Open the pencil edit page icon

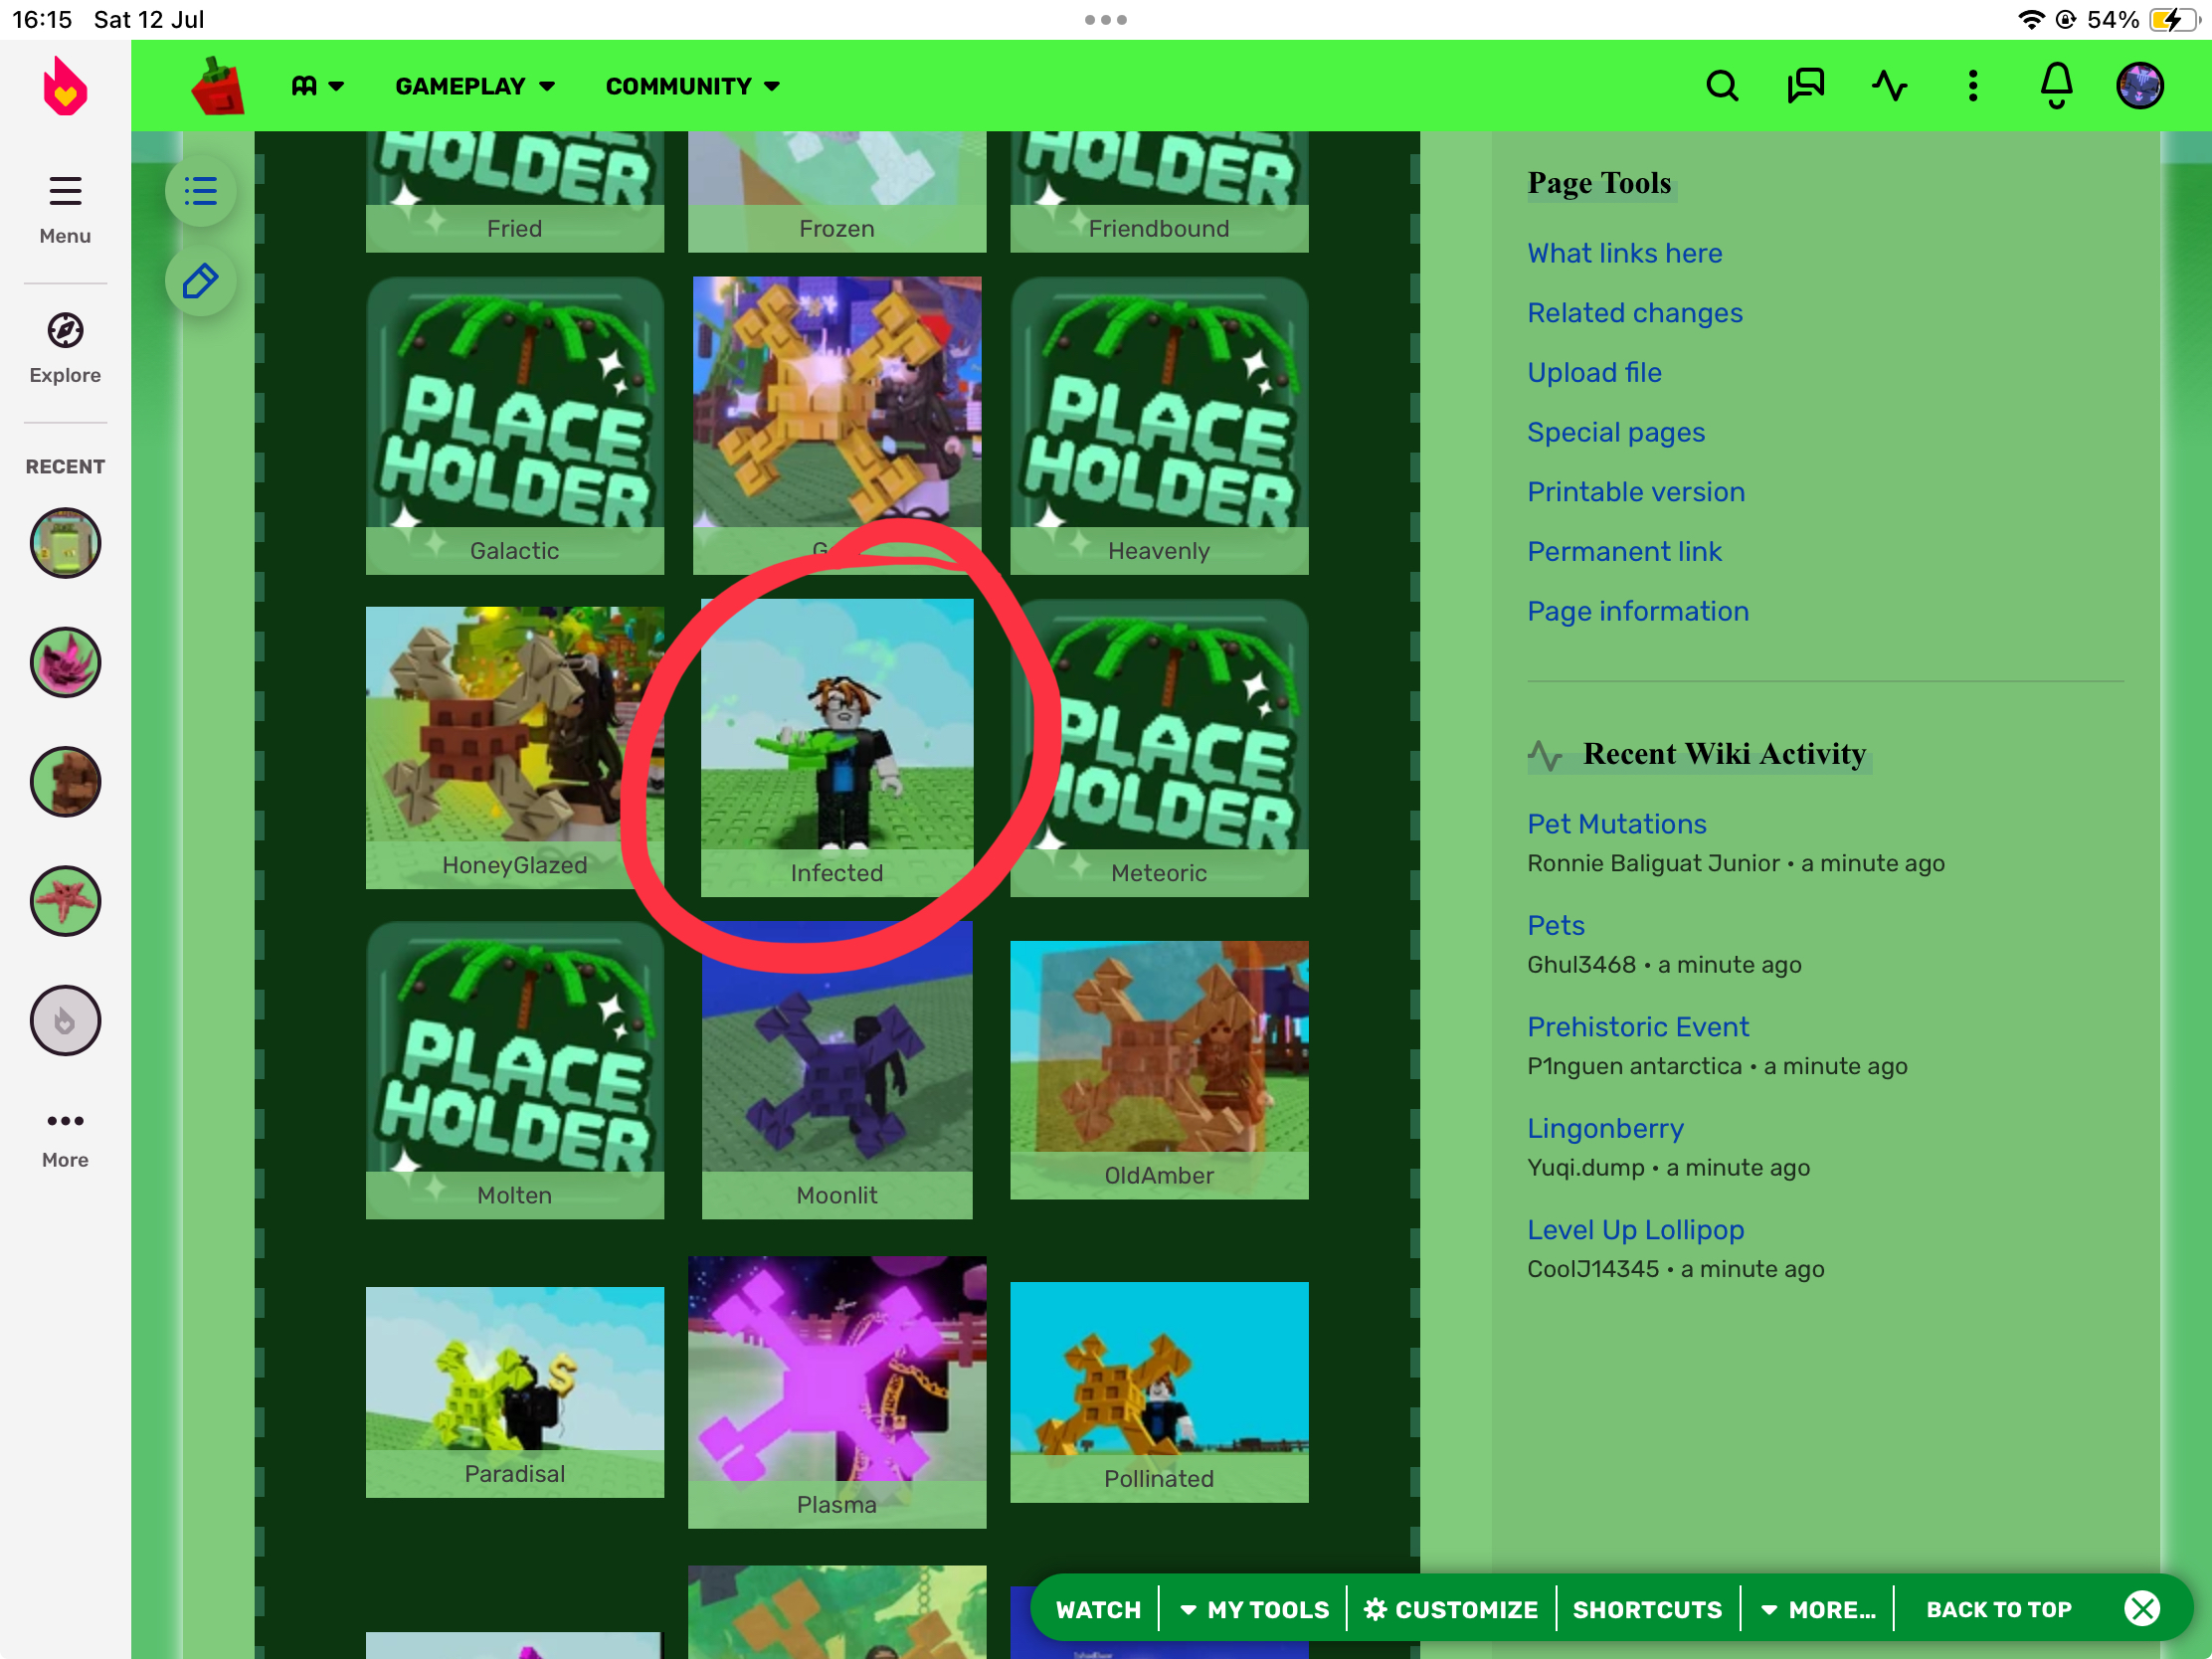(201, 281)
